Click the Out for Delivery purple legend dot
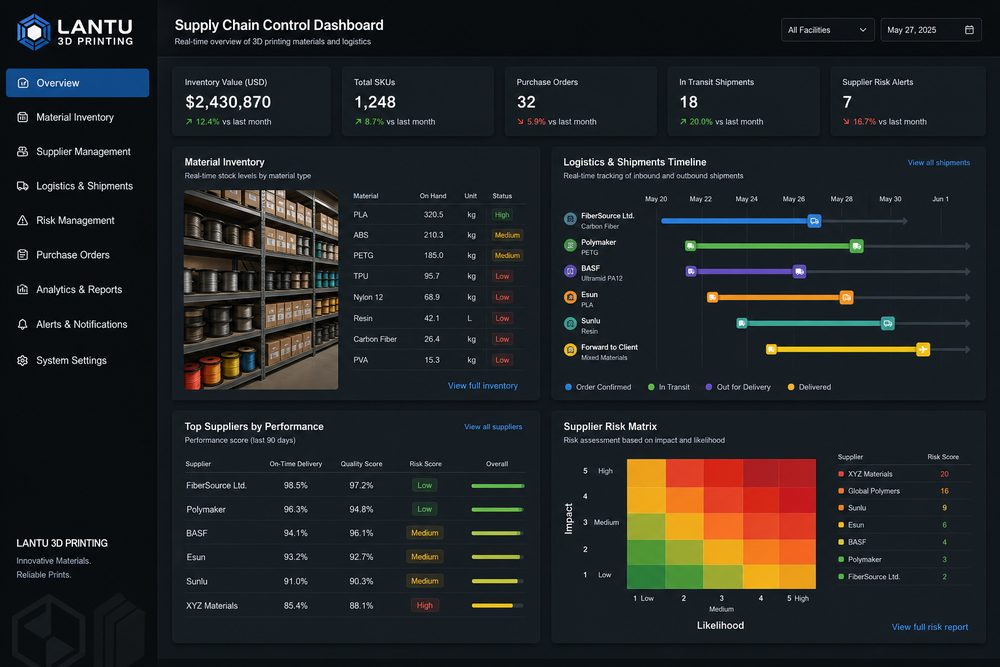This screenshot has height=667, width=1000. click(x=709, y=387)
